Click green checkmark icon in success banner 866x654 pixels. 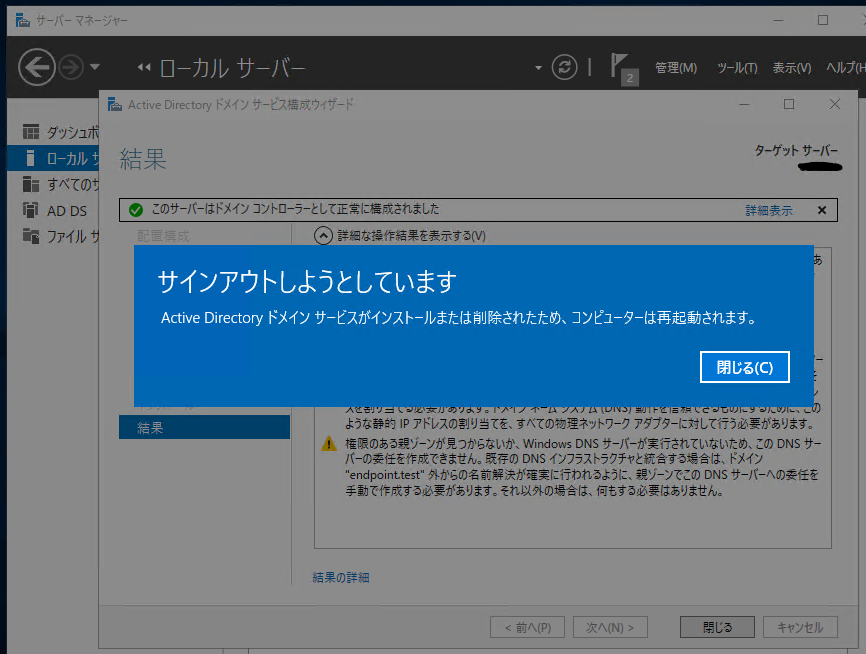[x=136, y=210]
